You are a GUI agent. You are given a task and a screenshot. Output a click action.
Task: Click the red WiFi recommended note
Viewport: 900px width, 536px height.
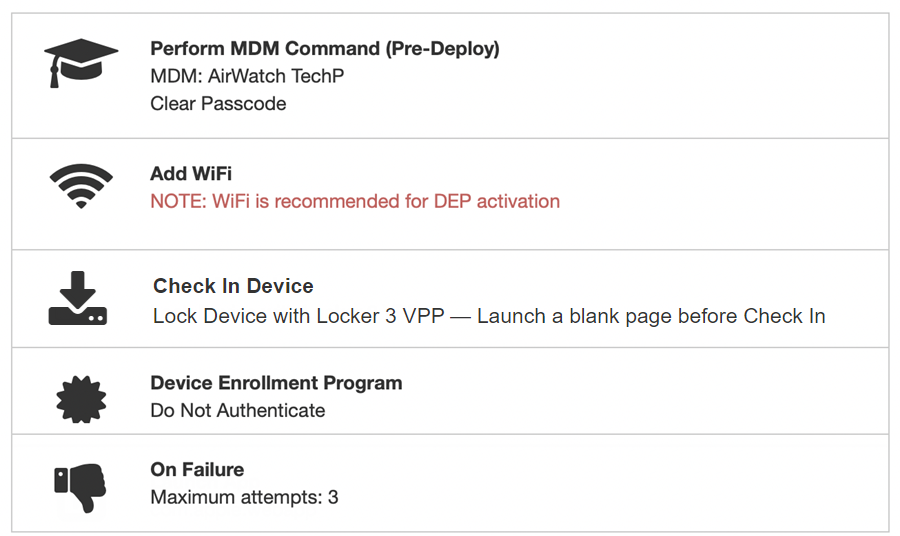point(355,201)
